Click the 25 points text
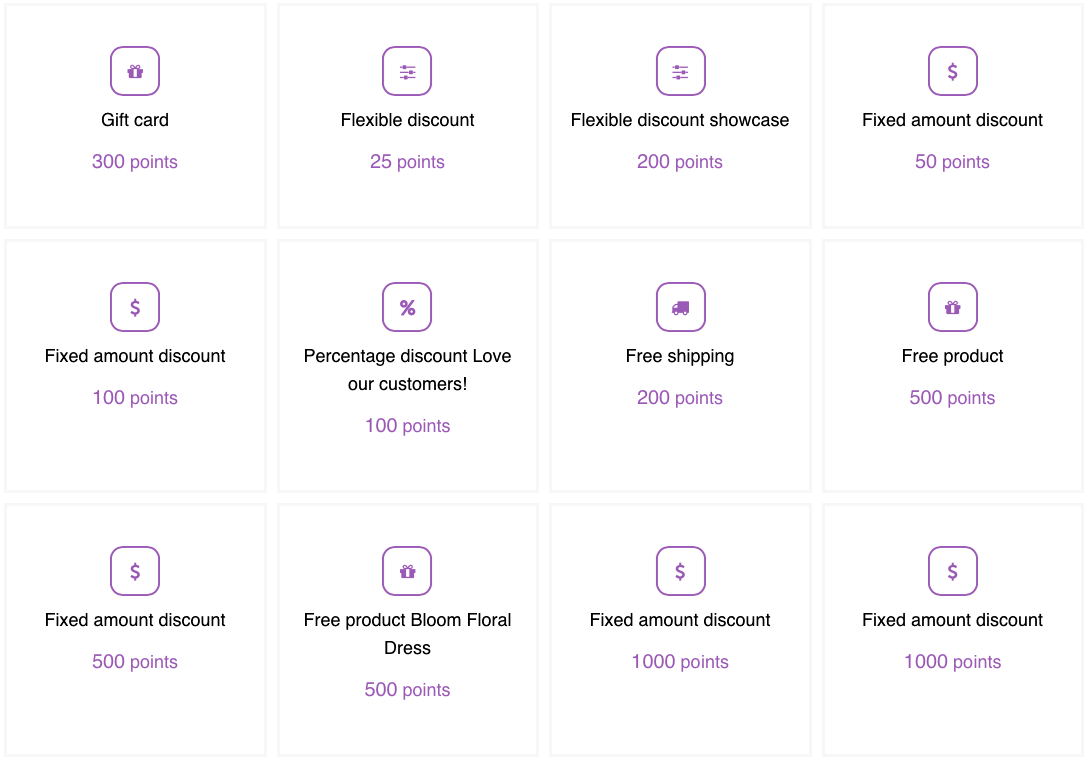The height and width of the screenshot is (760, 1090). tap(407, 161)
